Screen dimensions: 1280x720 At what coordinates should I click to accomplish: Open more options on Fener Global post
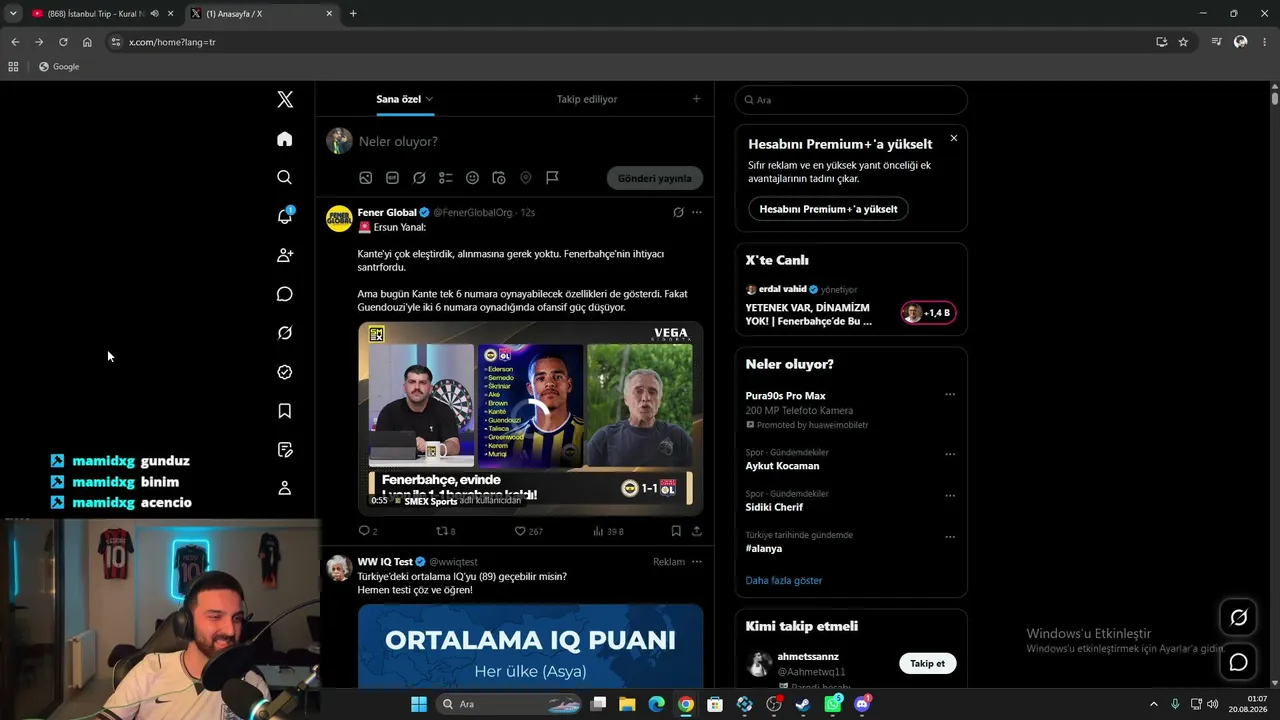[x=697, y=212]
